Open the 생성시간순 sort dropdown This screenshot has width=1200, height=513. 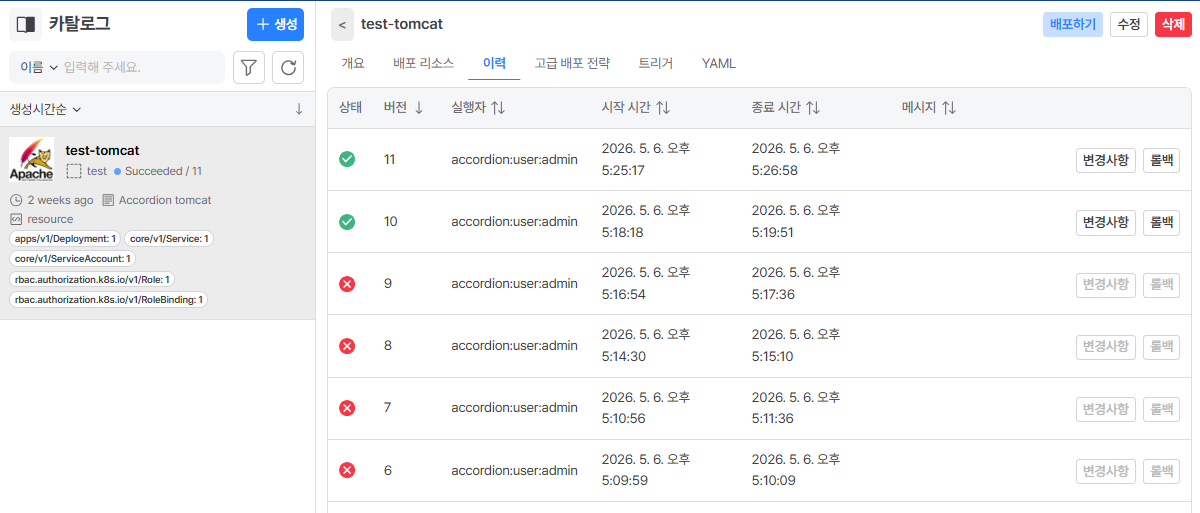(x=45, y=109)
